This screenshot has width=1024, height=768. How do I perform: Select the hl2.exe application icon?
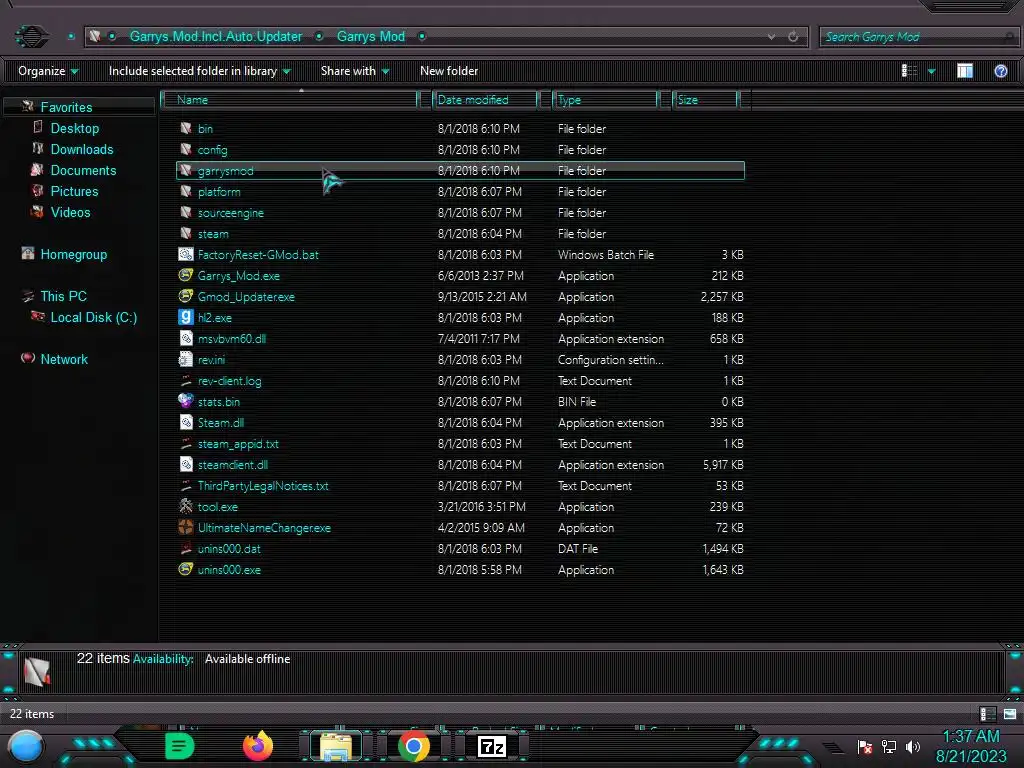[186, 317]
